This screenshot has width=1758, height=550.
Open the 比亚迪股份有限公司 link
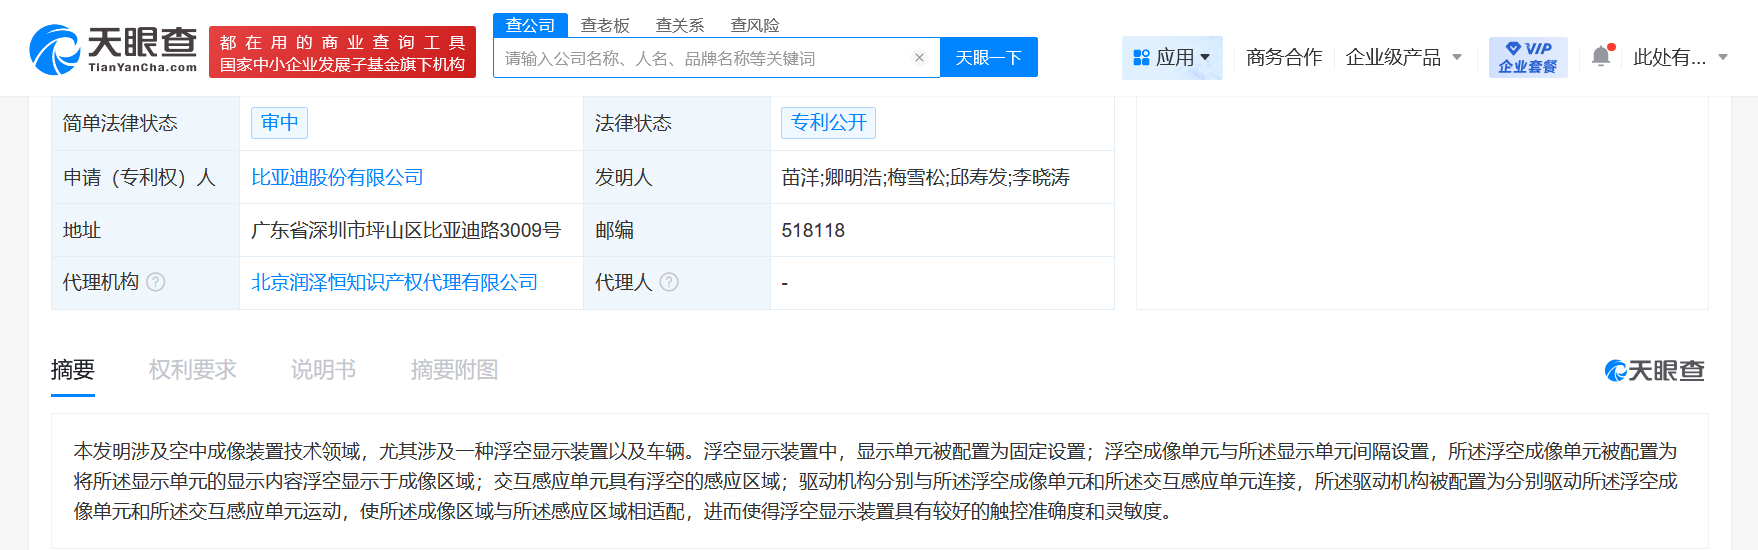[x=337, y=177]
